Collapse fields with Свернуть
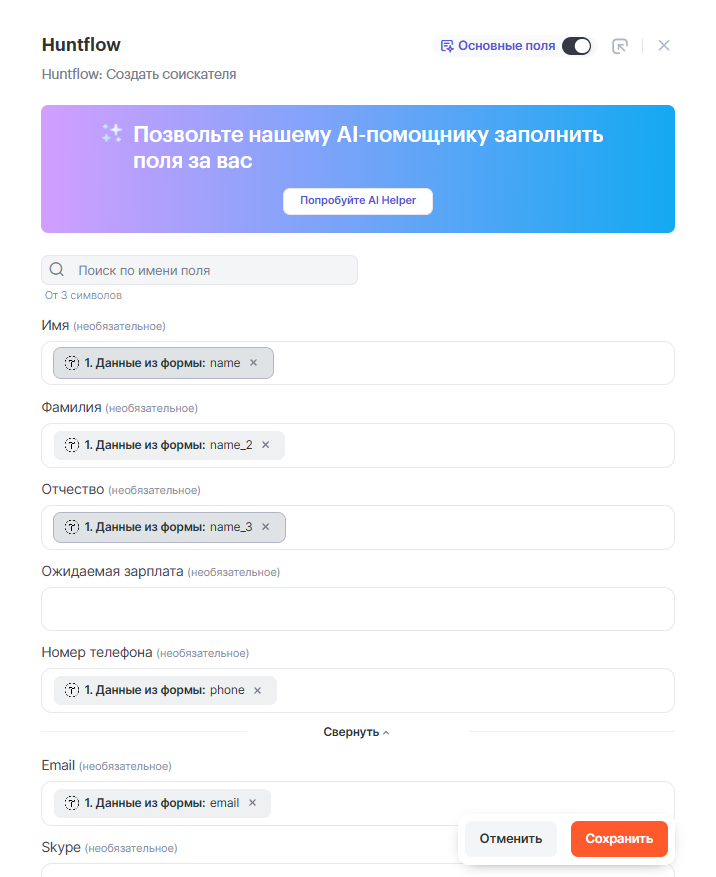The width and height of the screenshot is (716, 877). (x=357, y=732)
